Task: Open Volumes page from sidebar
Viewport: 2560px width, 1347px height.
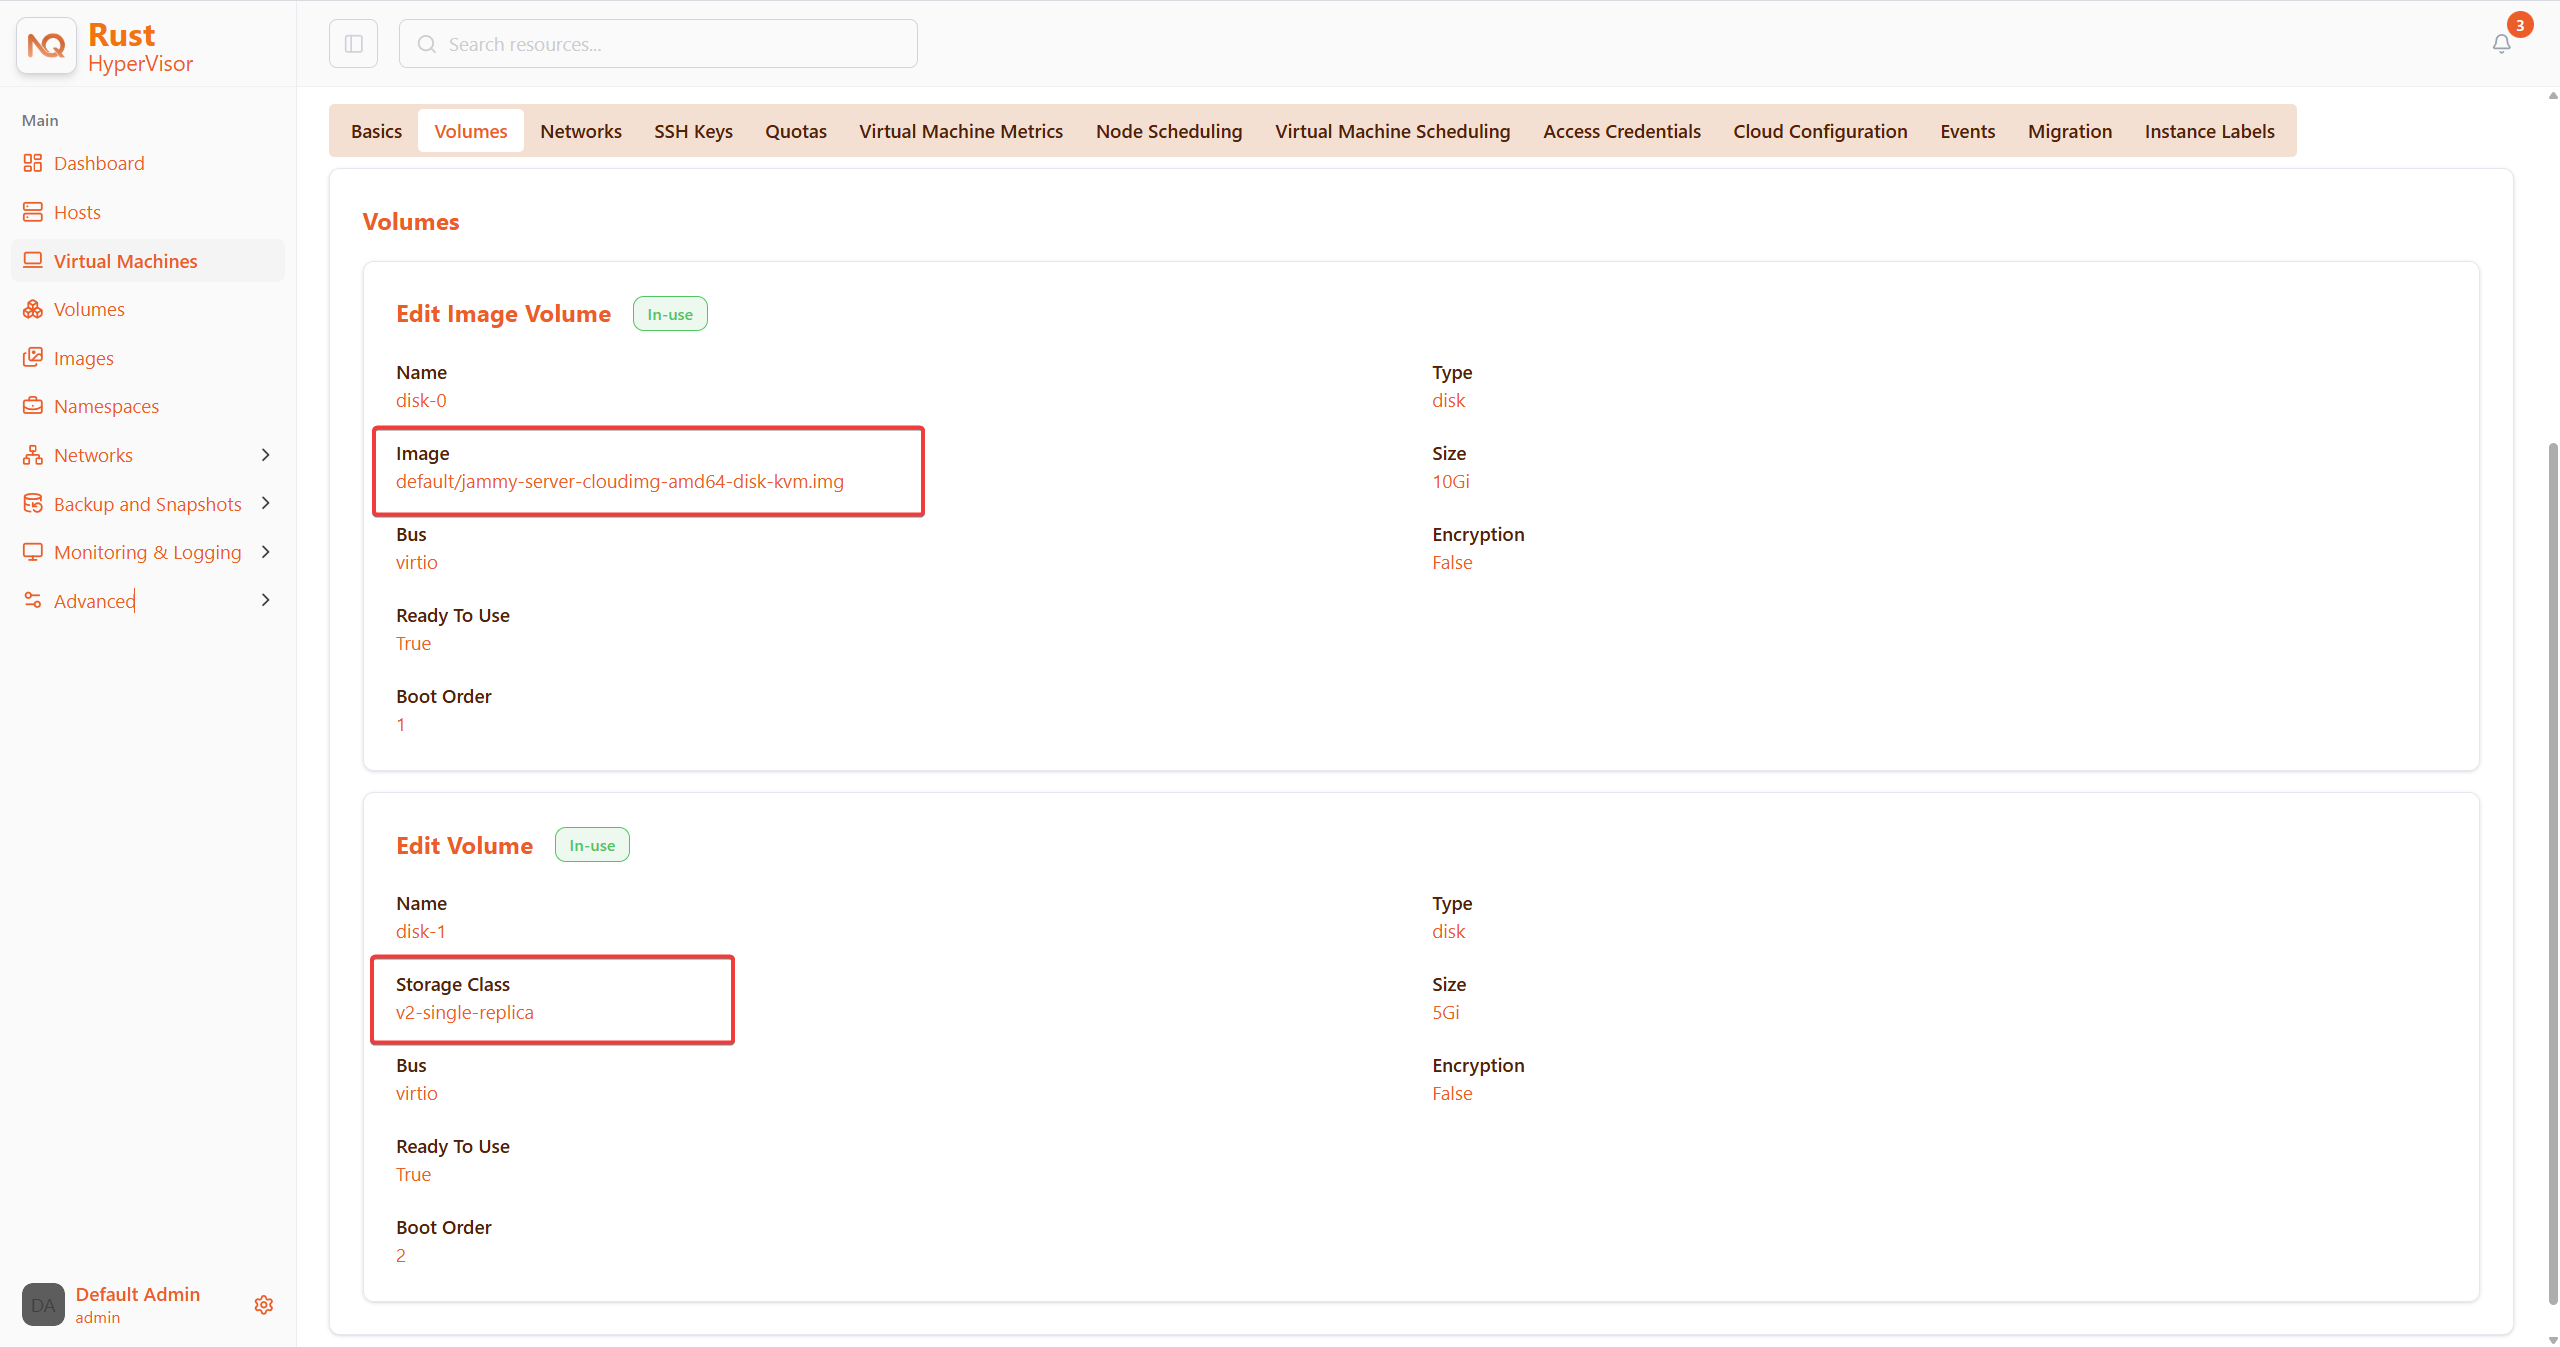Action: (x=148, y=309)
